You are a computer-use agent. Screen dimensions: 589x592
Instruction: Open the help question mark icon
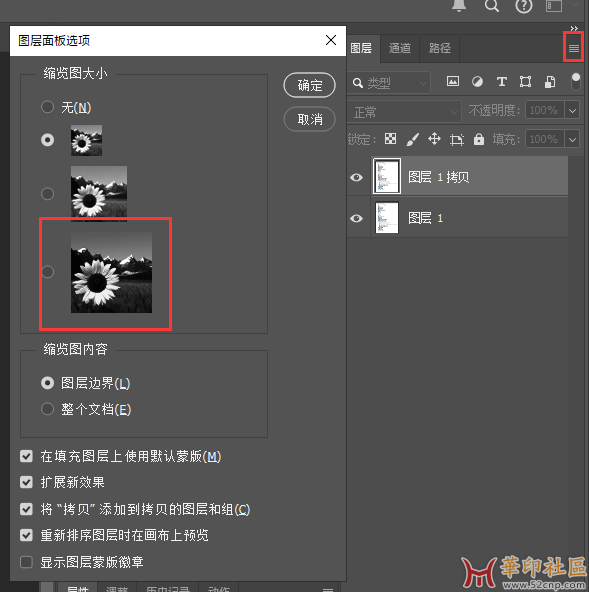[x=524, y=6]
